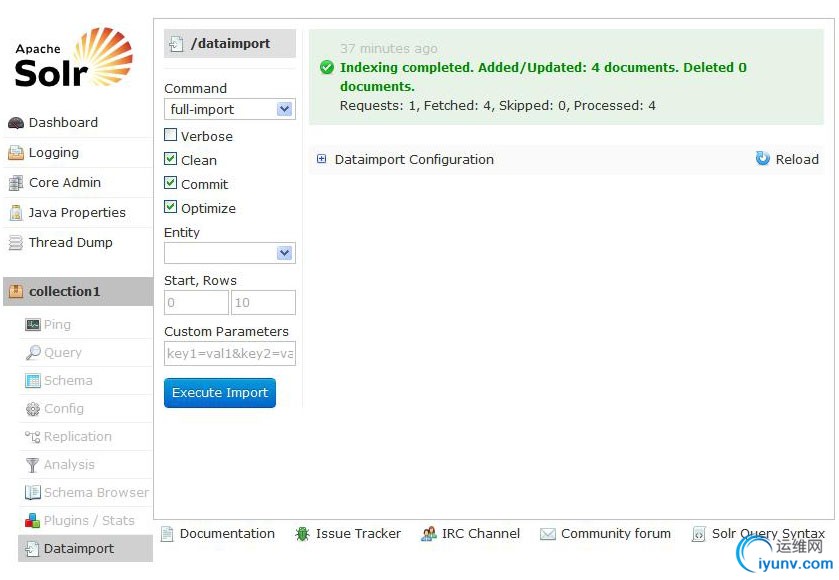The image size is (839, 580).
Task: Click the Dataimport document icon in sidebar
Action: tap(33, 548)
